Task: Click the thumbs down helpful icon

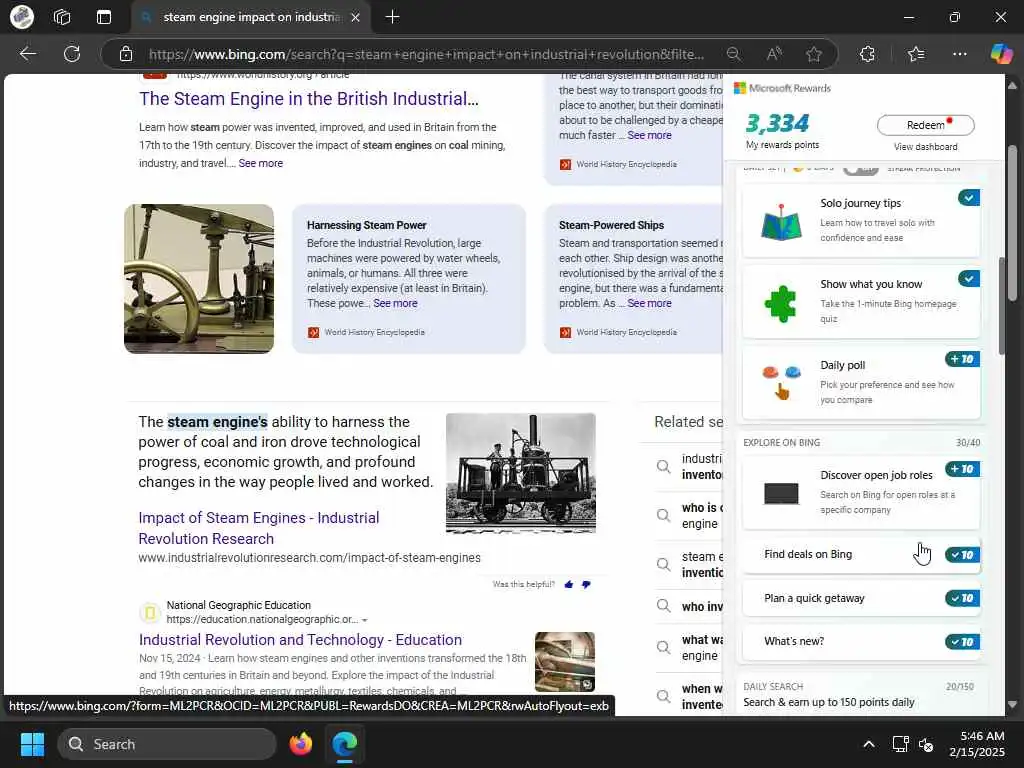Action: pos(586,584)
